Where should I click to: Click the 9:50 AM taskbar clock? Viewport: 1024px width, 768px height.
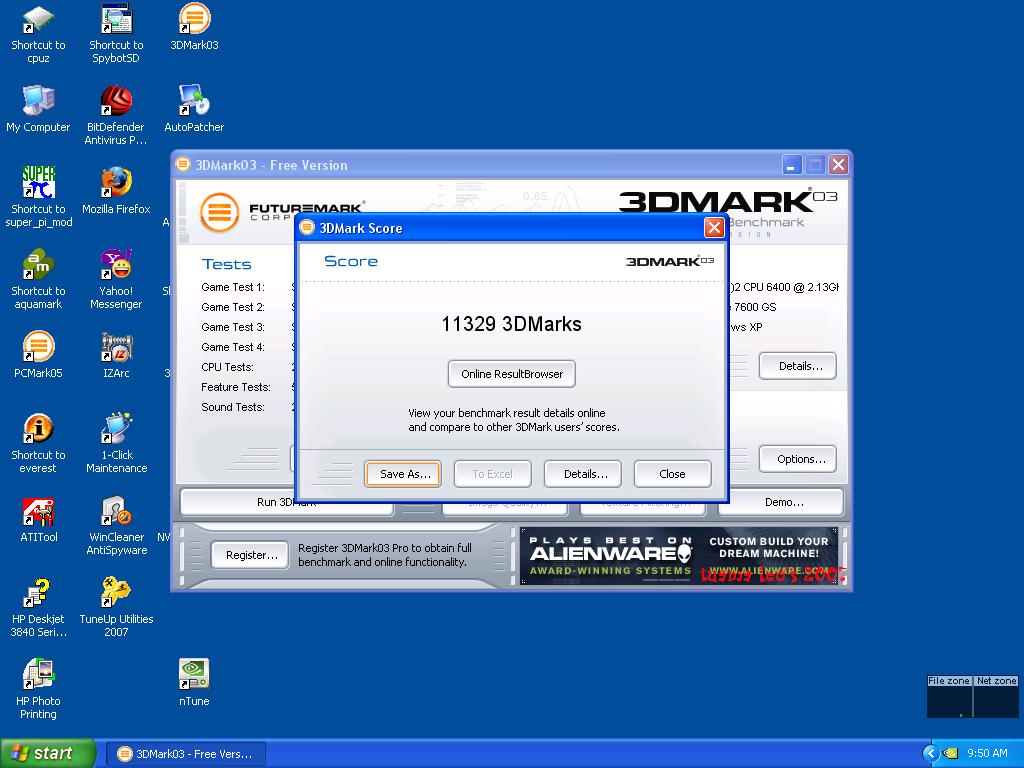click(987, 753)
